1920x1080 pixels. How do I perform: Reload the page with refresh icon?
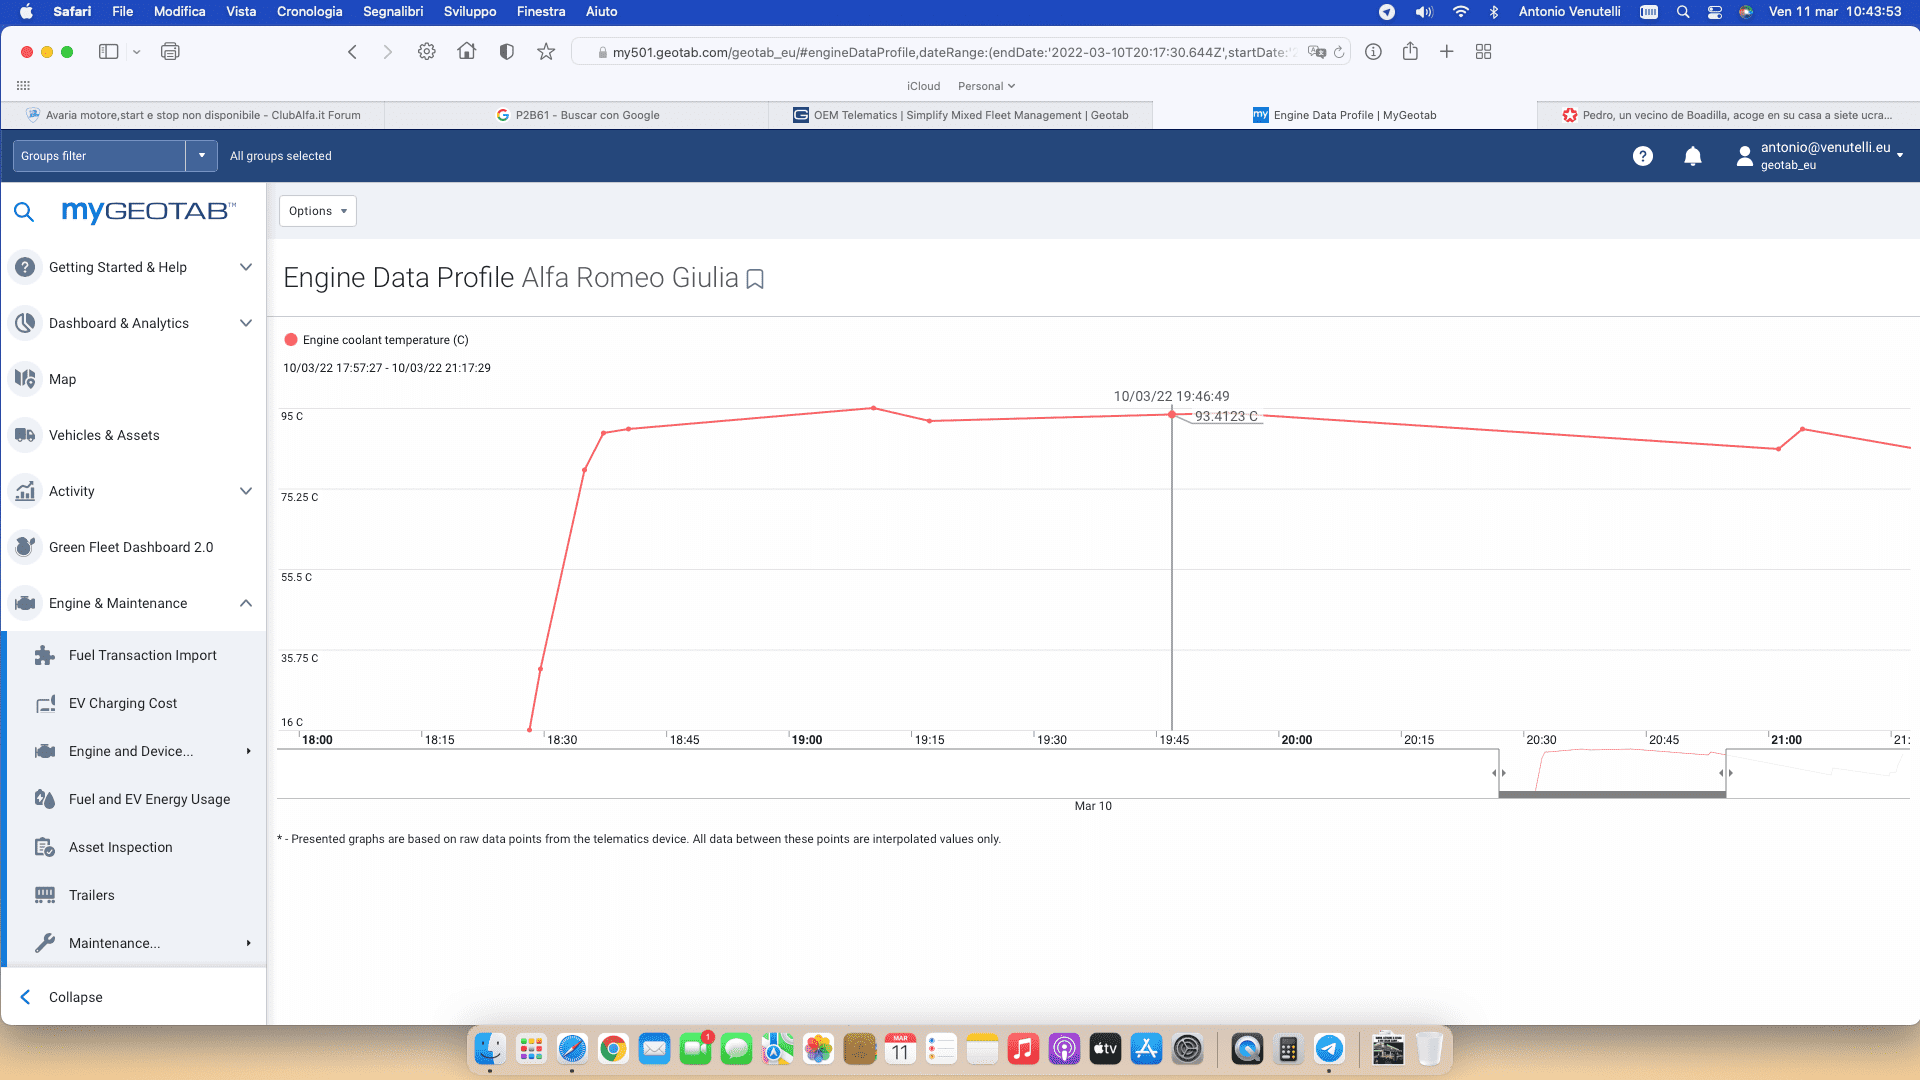tap(1339, 52)
